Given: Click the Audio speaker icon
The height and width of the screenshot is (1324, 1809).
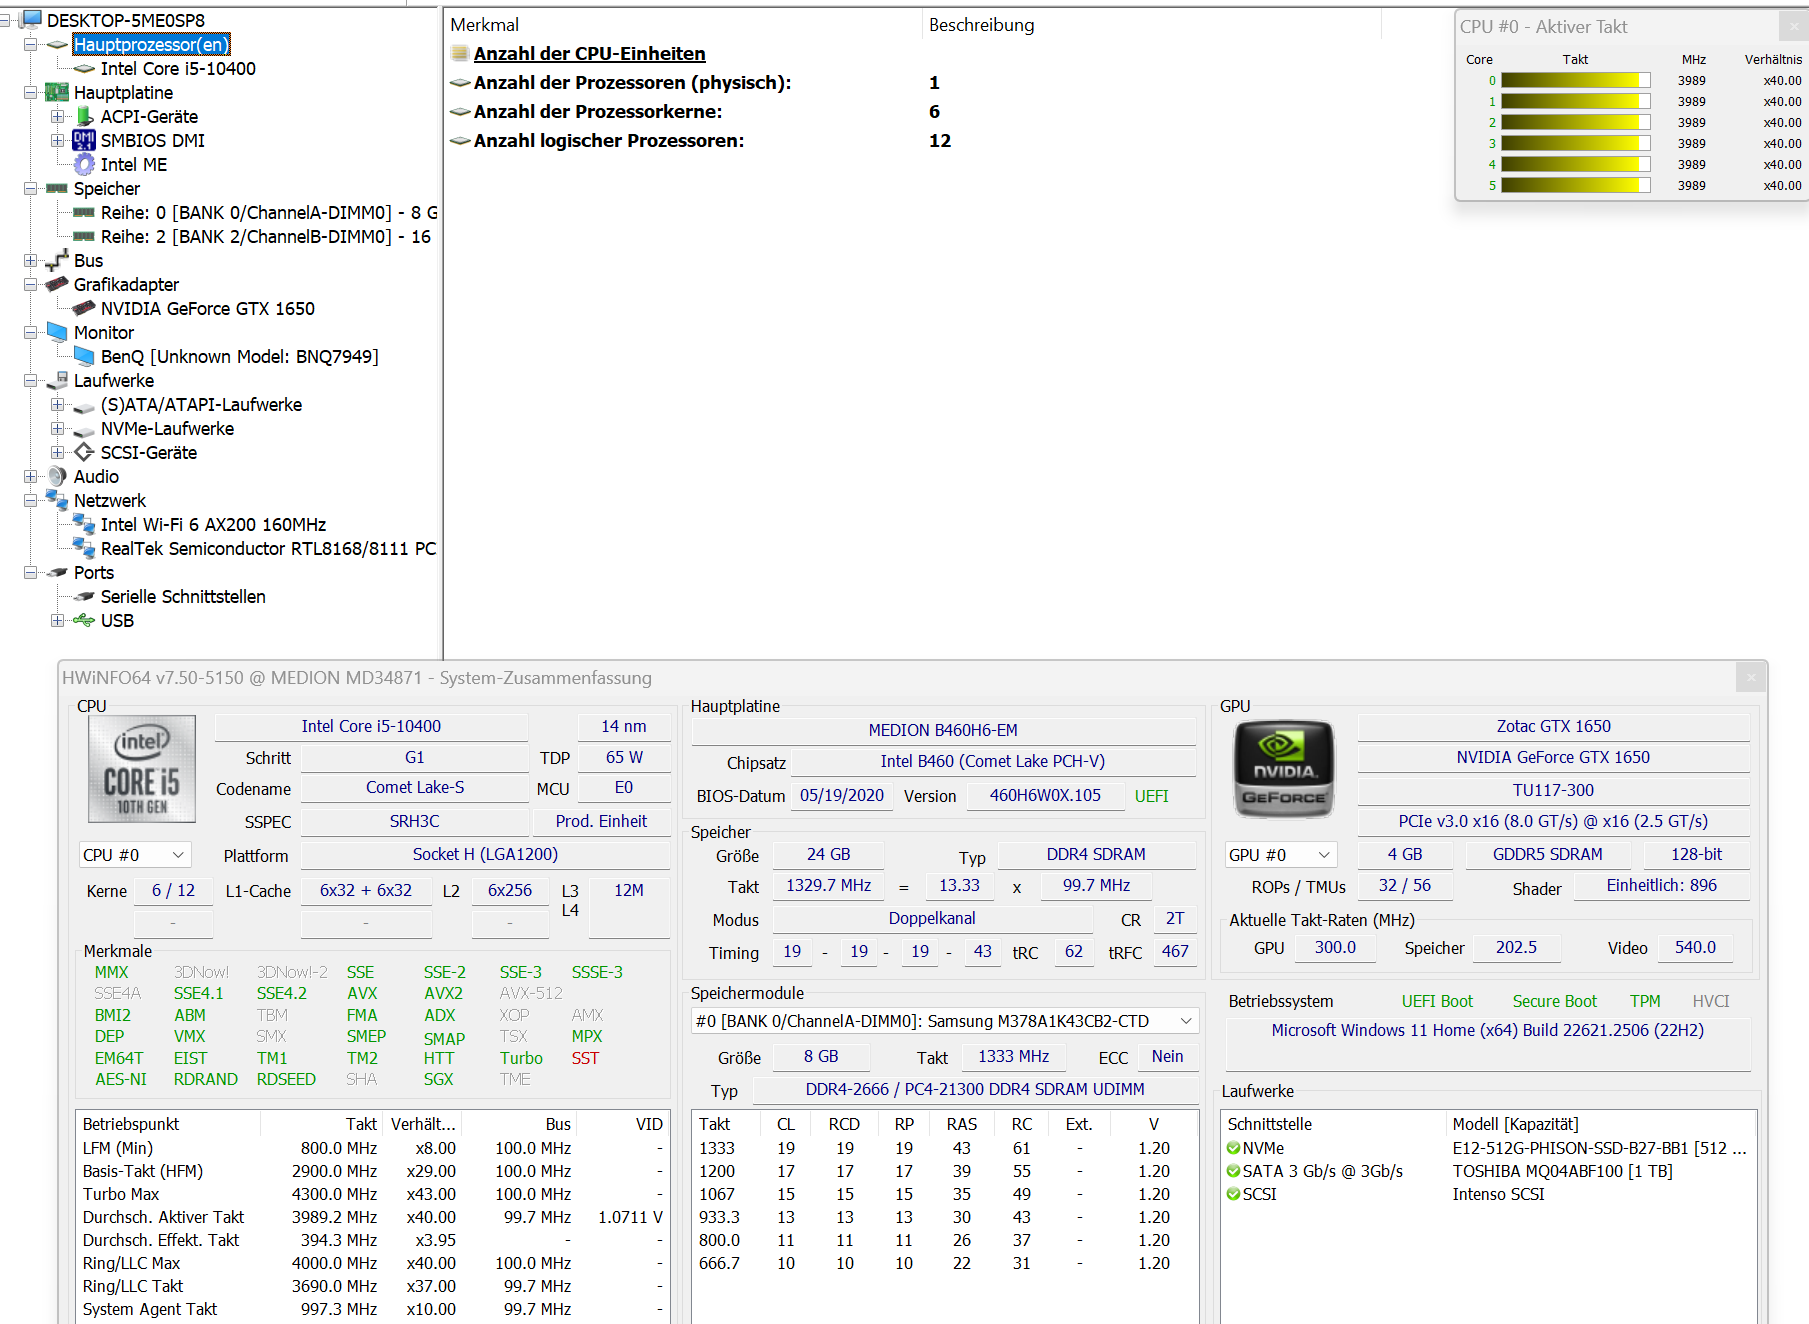Looking at the screenshot, I should [58, 476].
